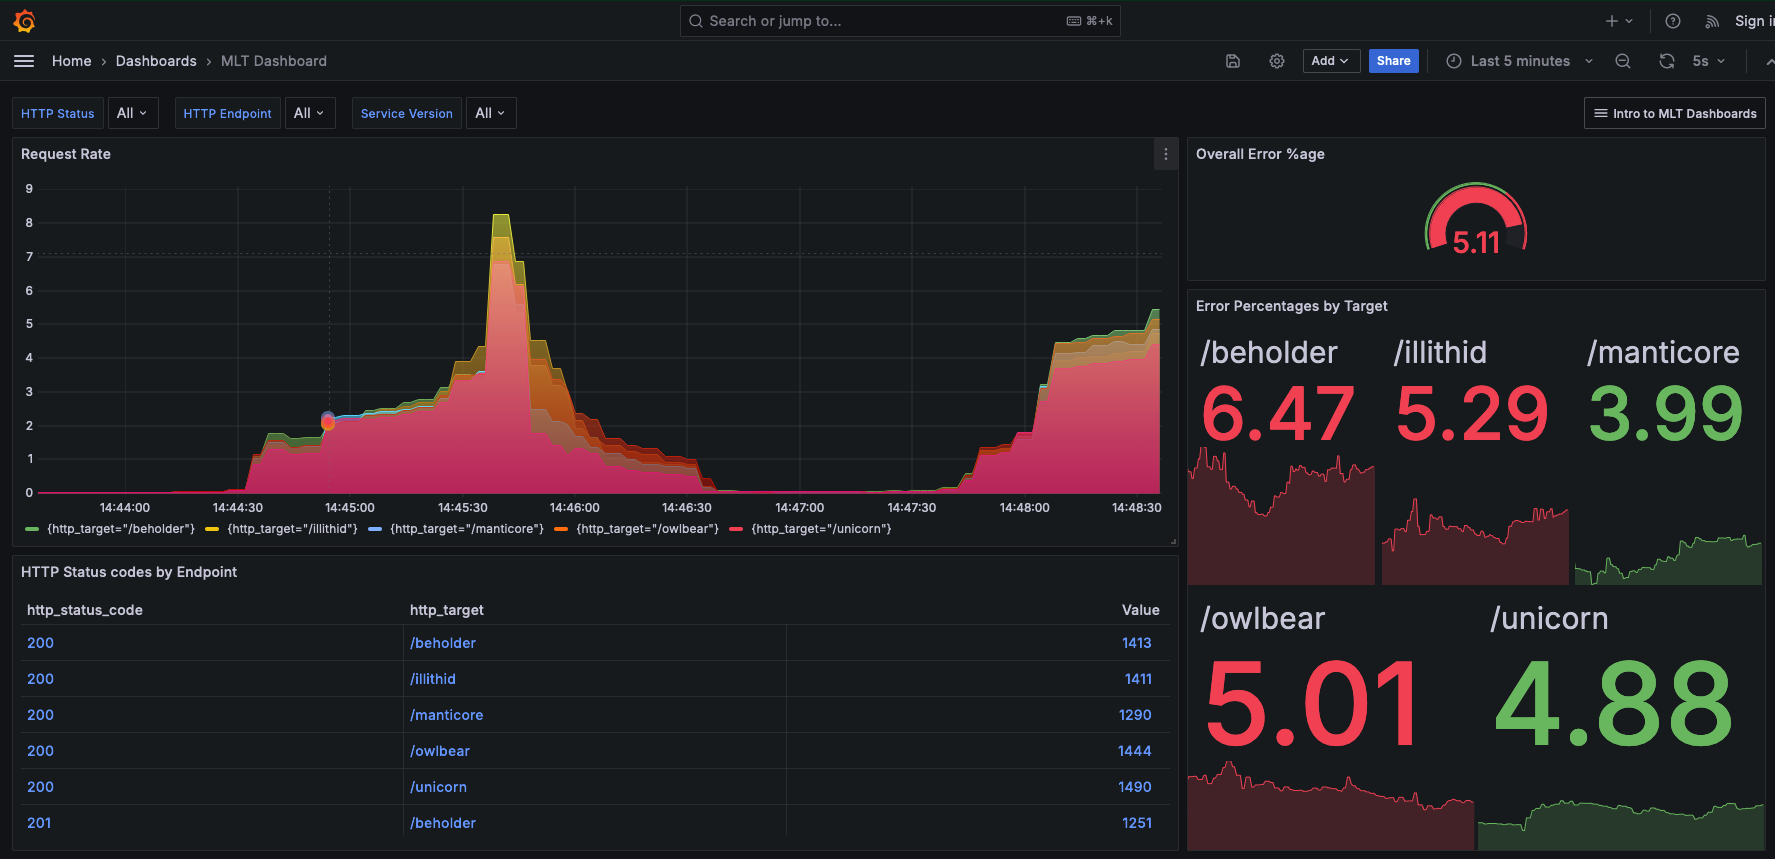Open the hamburger navigation menu
The width and height of the screenshot is (1775, 859).
[24, 61]
